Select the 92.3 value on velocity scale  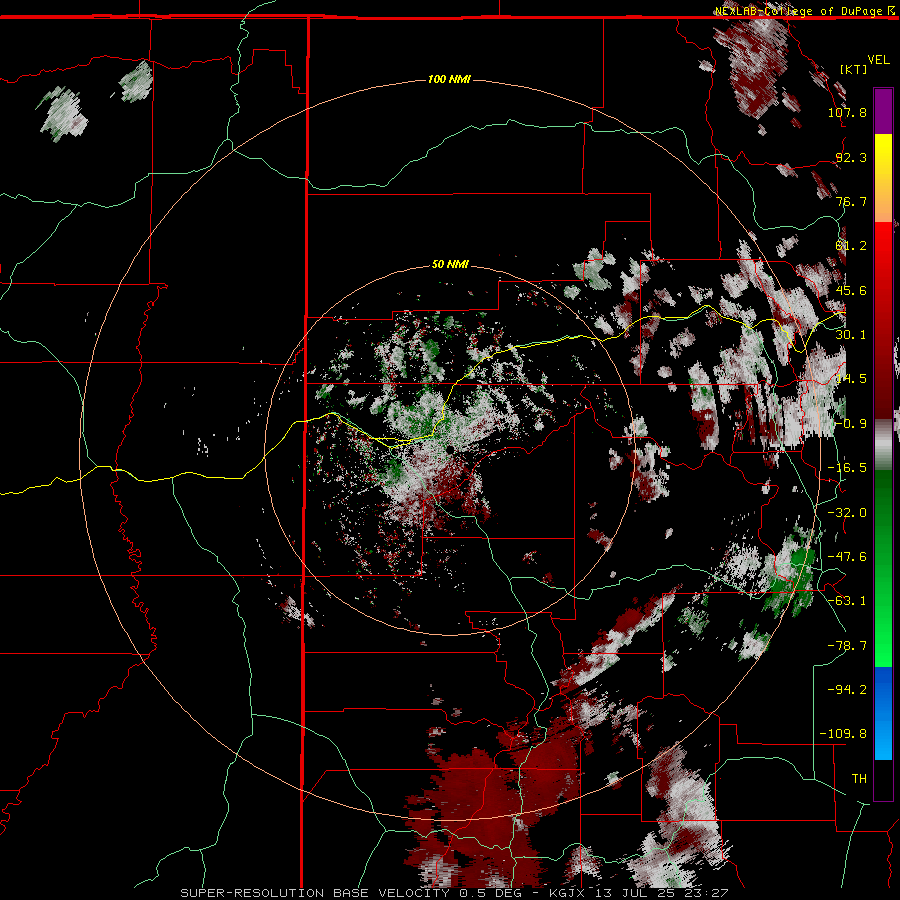click(x=851, y=157)
